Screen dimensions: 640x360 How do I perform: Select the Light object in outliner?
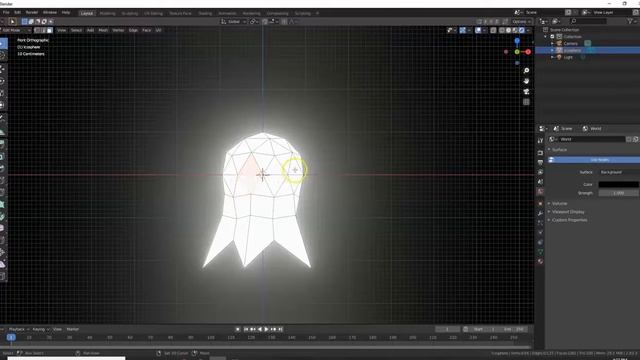click(x=568, y=58)
